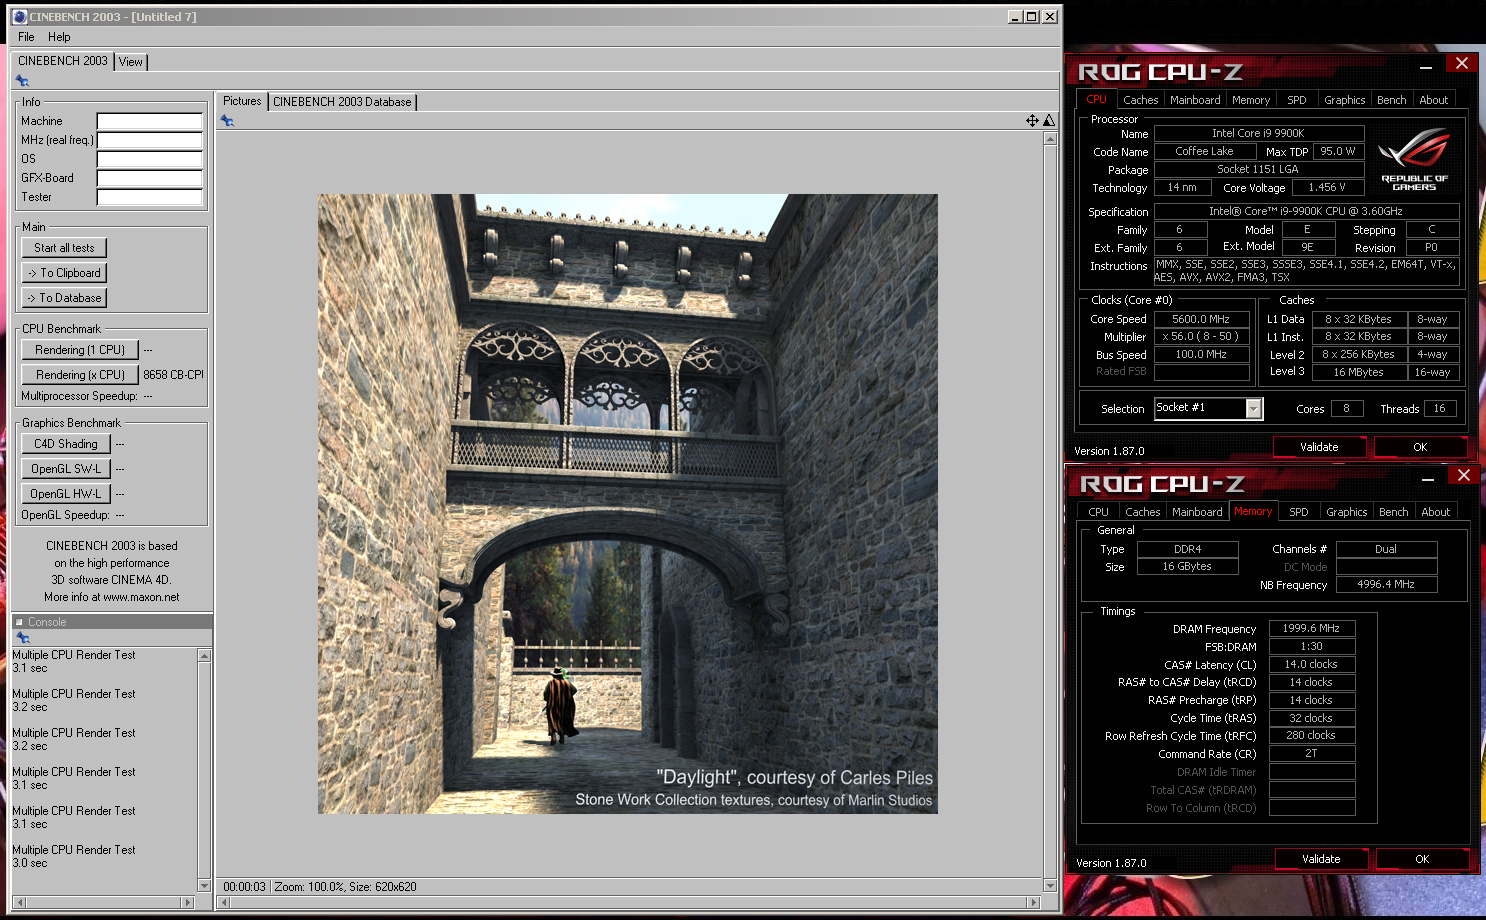Close the upper ROG CPU-Z window
The width and height of the screenshot is (1486, 920).
coord(1461,63)
